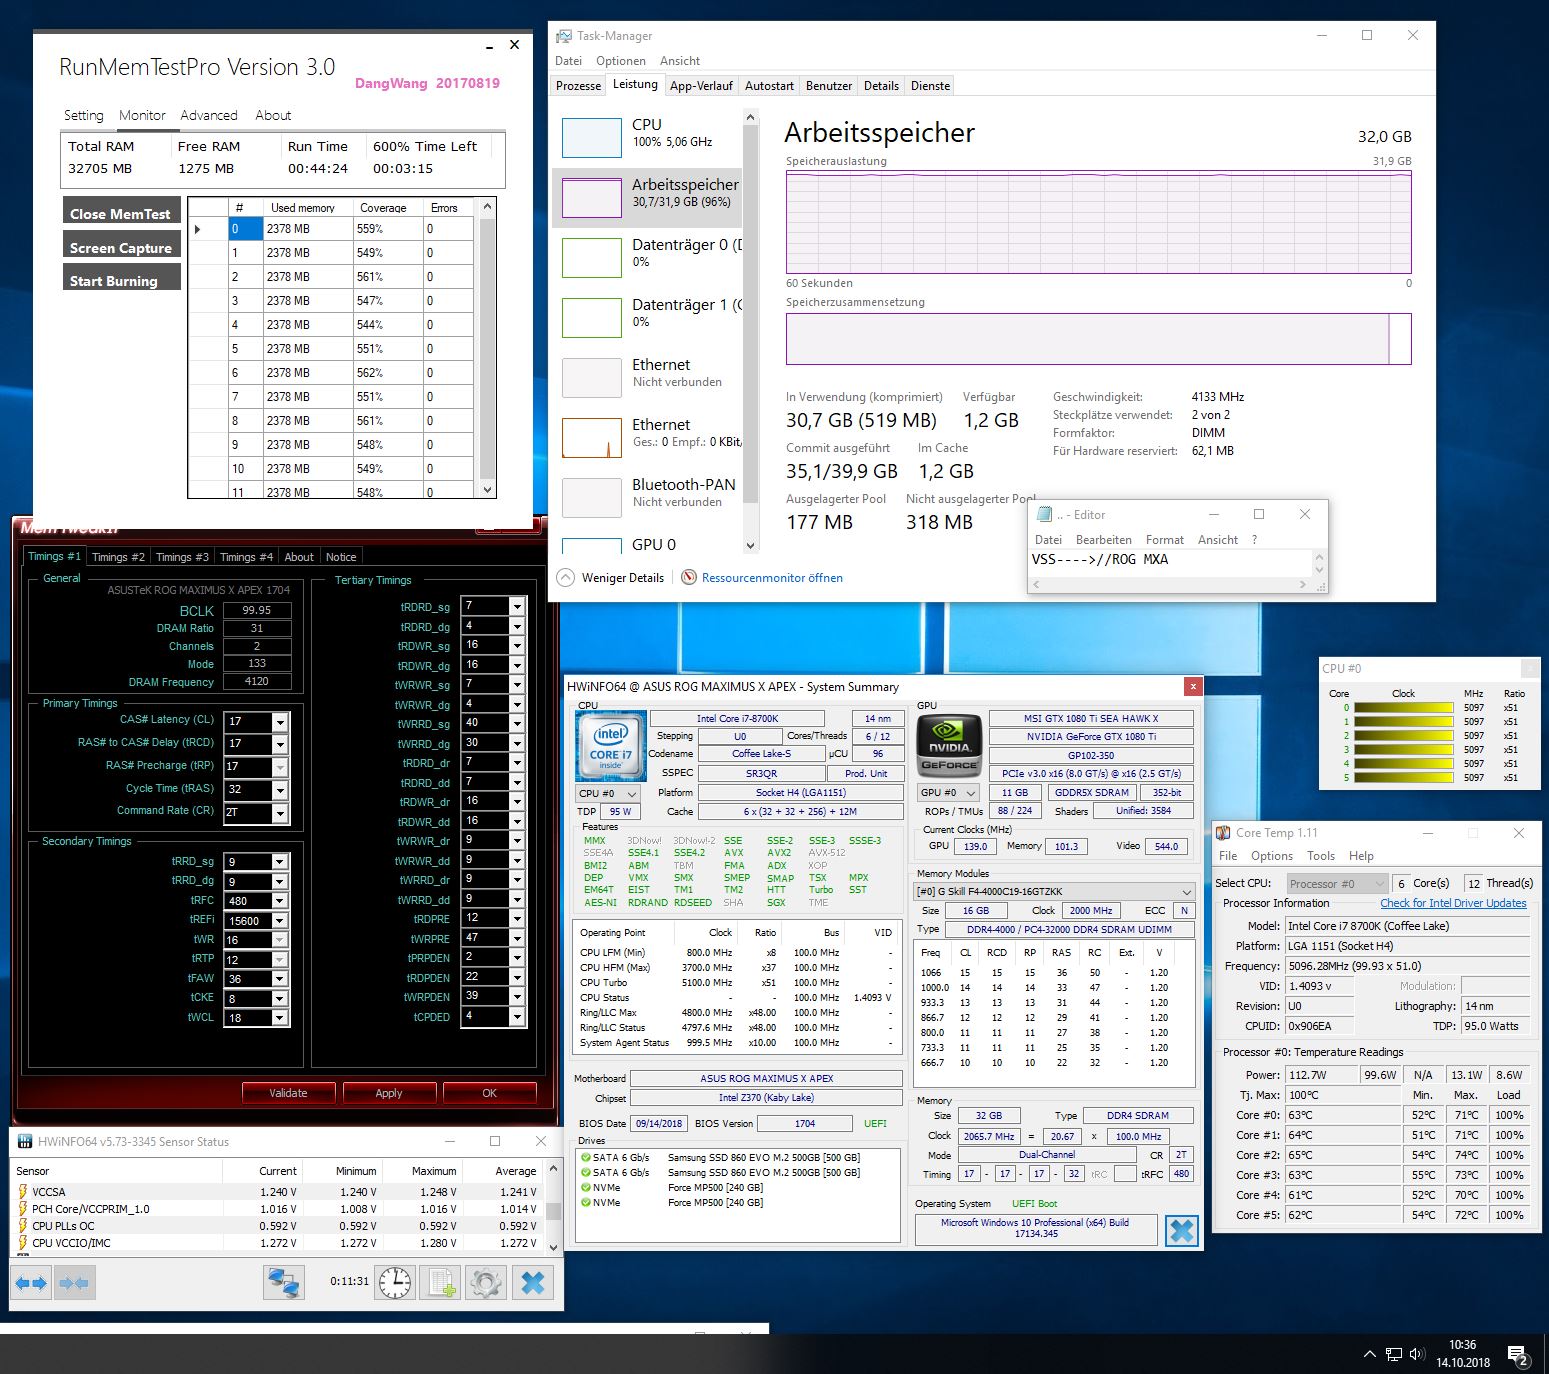Open the GPU #0 selector in System Summary

[948, 793]
